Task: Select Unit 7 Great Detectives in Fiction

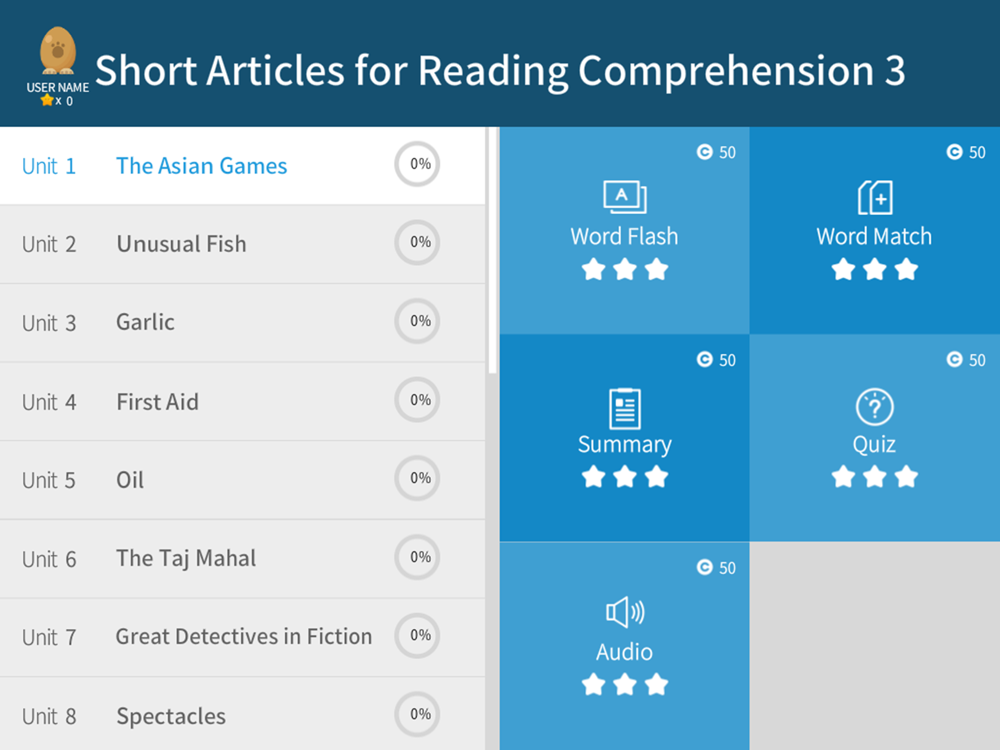Action: coord(242,637)
